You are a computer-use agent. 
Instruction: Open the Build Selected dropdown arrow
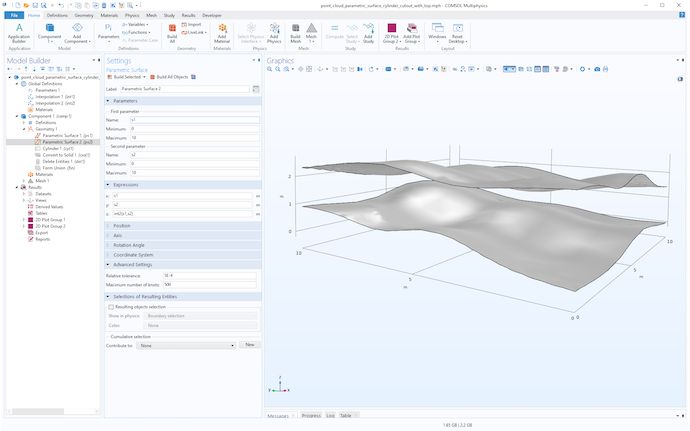144,77
